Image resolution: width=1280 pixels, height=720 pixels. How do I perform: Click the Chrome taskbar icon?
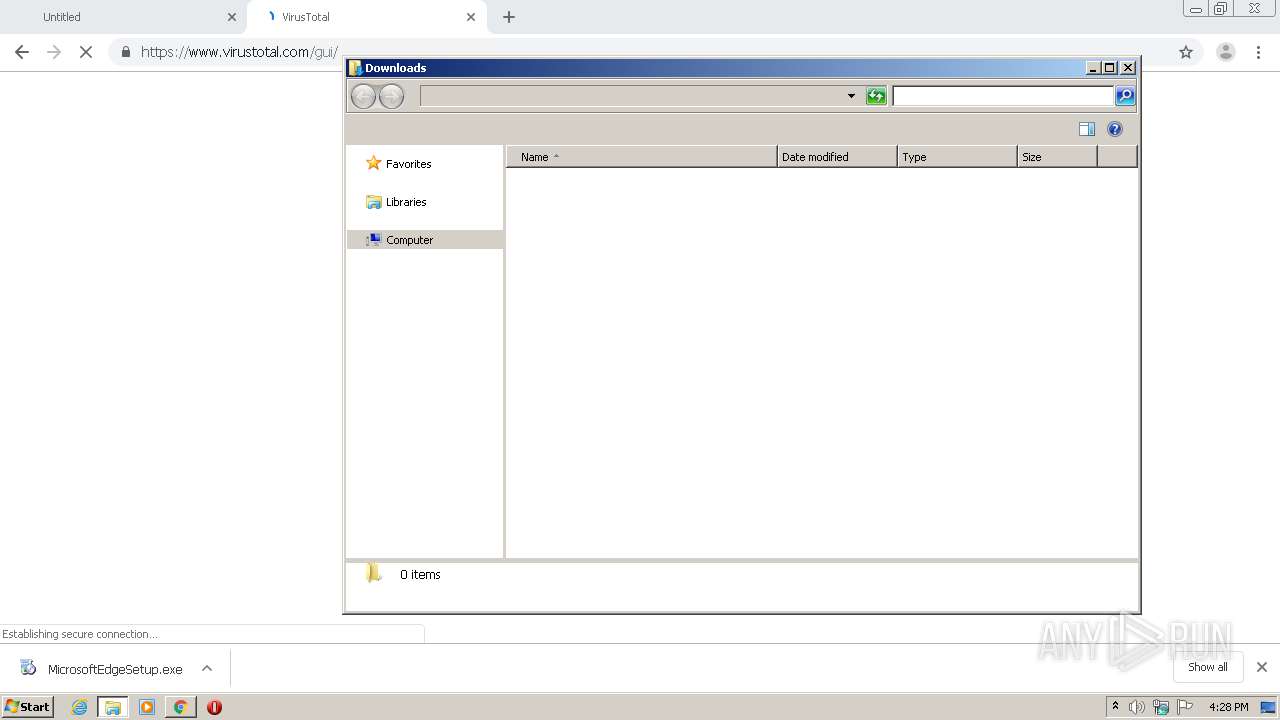180,707
